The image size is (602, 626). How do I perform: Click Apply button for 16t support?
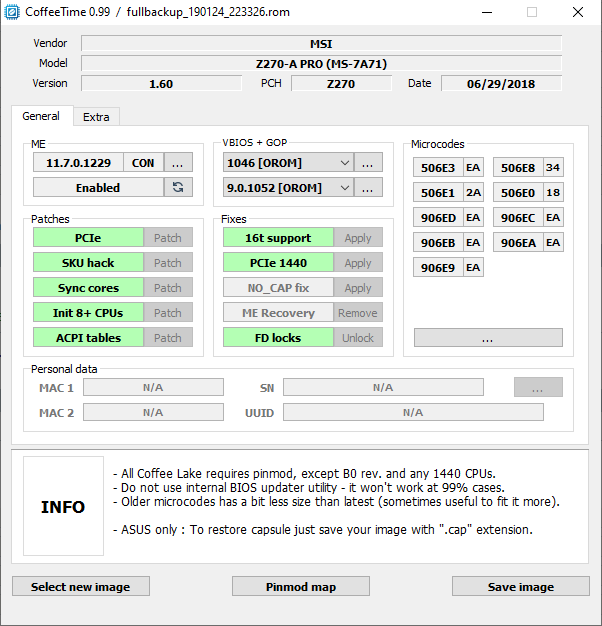pos(358,238)
